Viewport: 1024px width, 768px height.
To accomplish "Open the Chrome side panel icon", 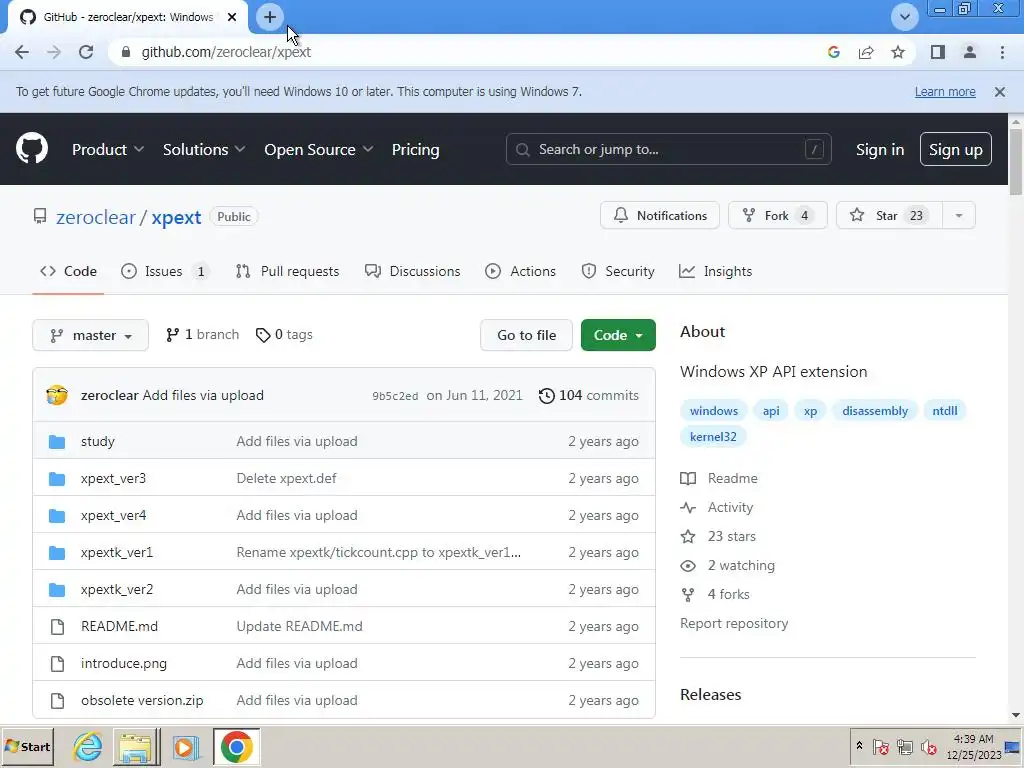I will click(x=938, y=52).
